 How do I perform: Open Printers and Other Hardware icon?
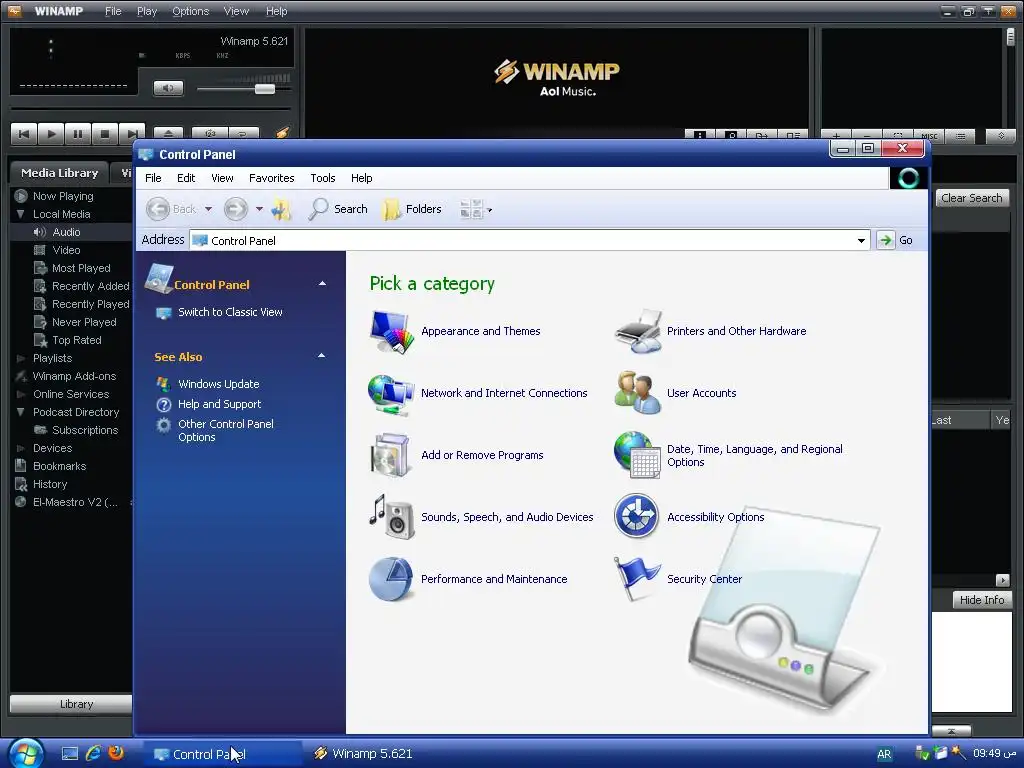coord(637,332)
